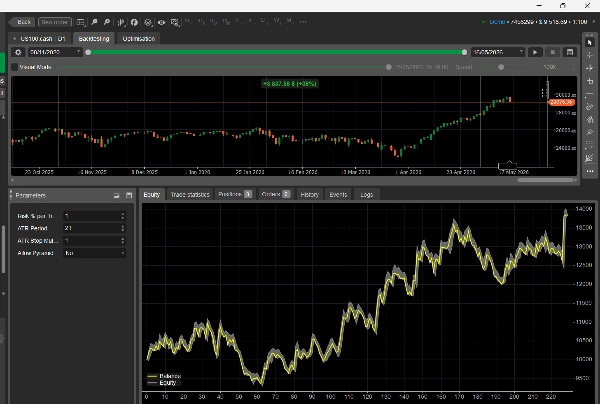This screenshot has height=404, width=600.
Task: Open the Positions tab
Action: [x=235, y=194]
